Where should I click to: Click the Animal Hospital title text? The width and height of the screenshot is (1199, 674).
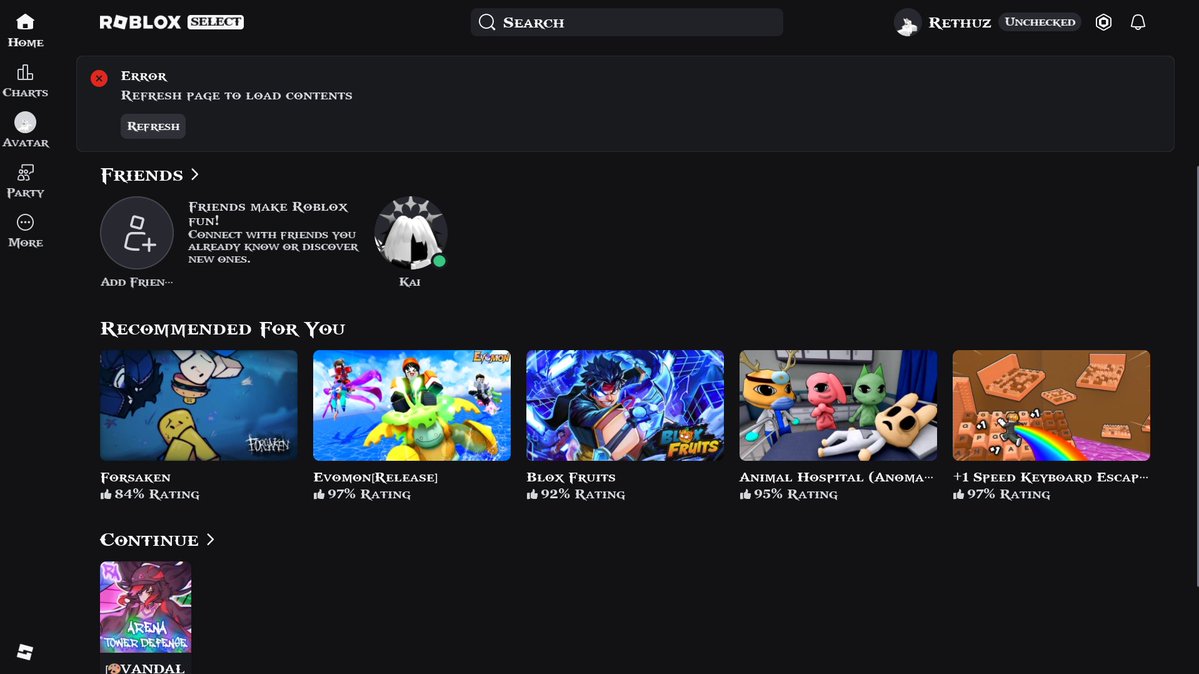836,477
